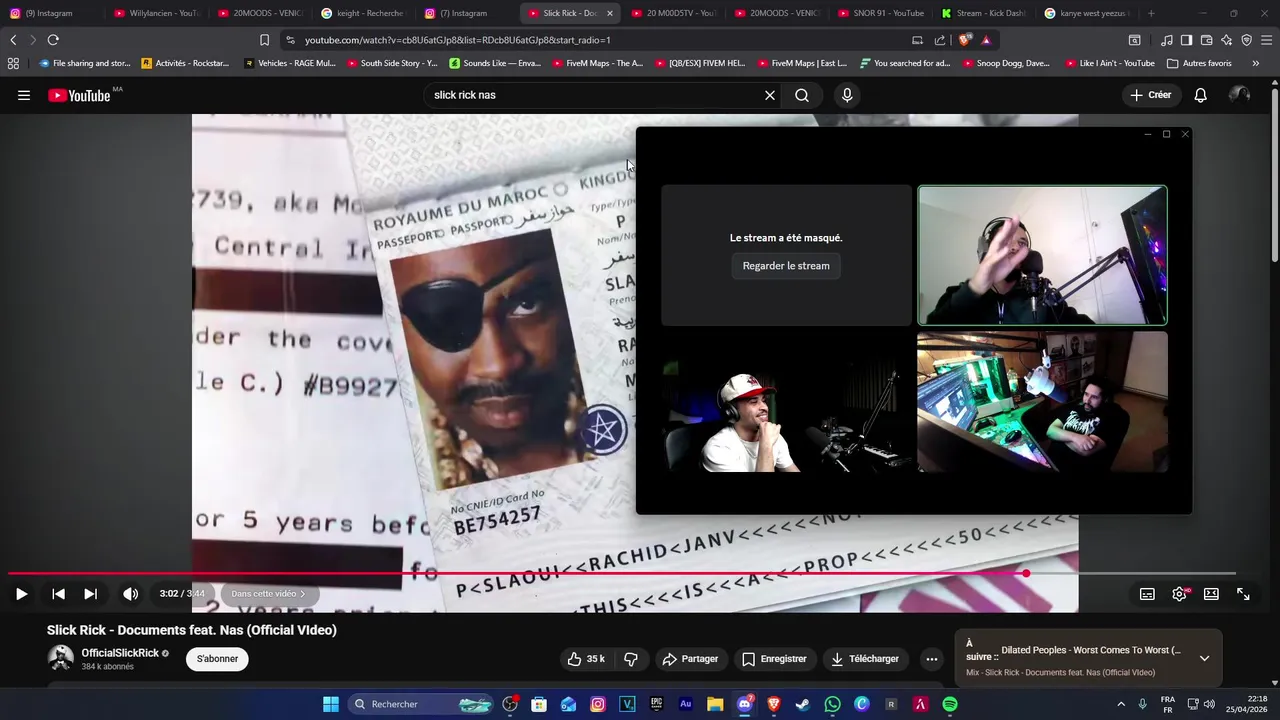Select the white-cap streamer tile in overlay
1280x720 pixels.
[x=786, y=402]
